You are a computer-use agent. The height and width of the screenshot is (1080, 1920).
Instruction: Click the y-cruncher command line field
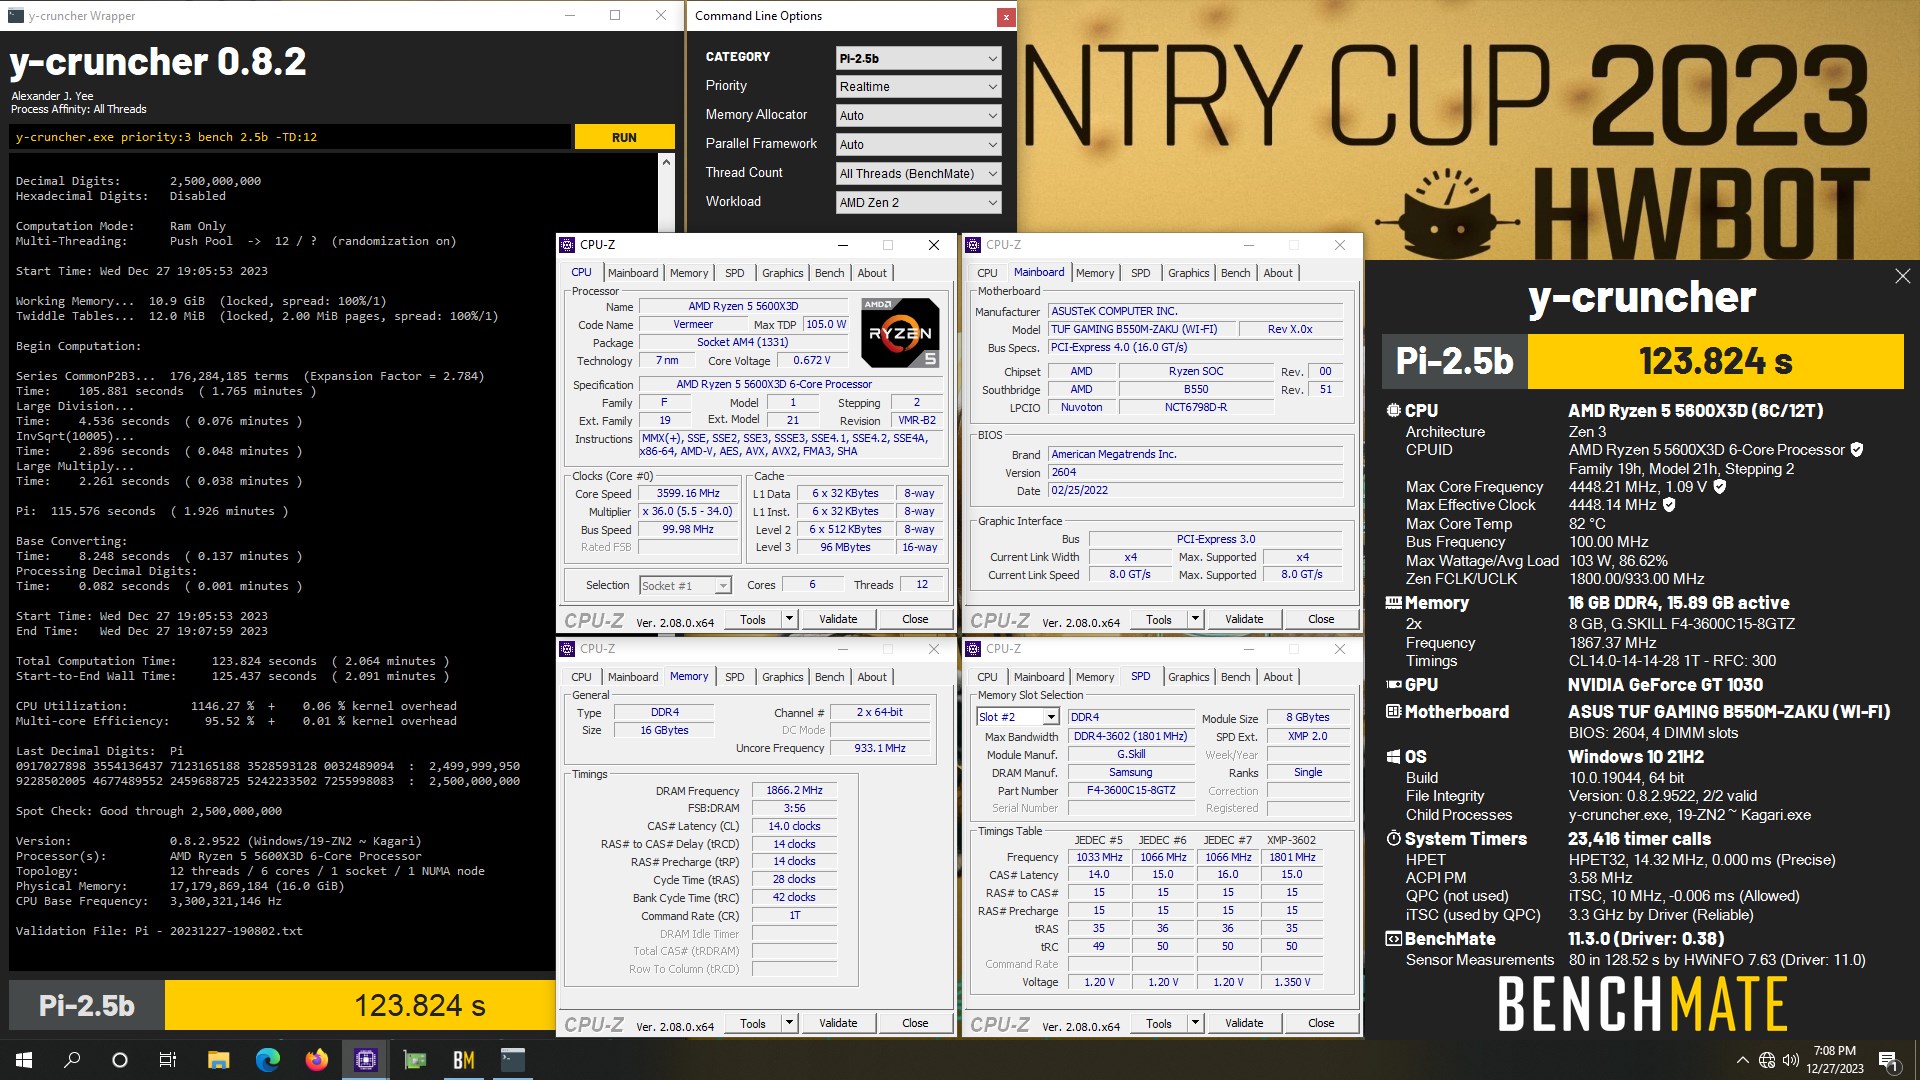pyautogui.click(x=290, y=137)
